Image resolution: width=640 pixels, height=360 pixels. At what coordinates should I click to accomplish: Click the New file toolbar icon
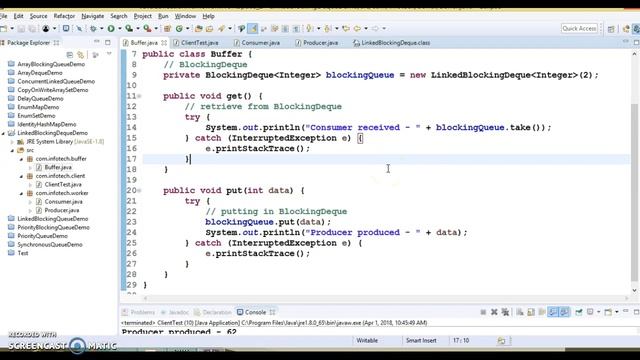point(4,29)
